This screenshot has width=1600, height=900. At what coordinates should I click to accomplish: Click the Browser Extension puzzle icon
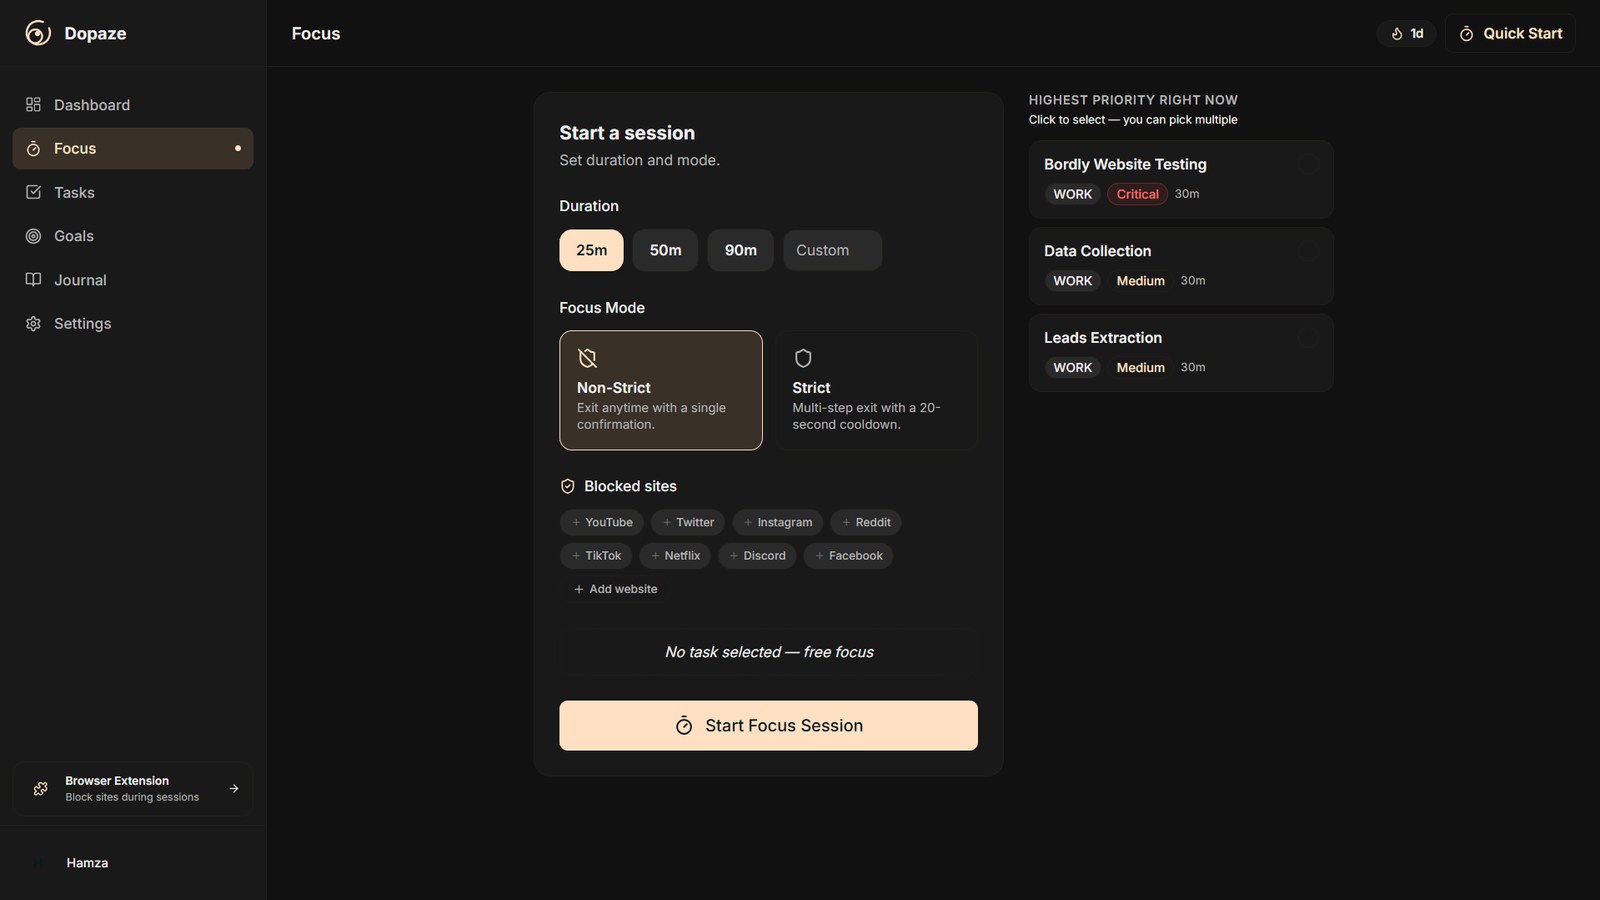pos(41,789)
